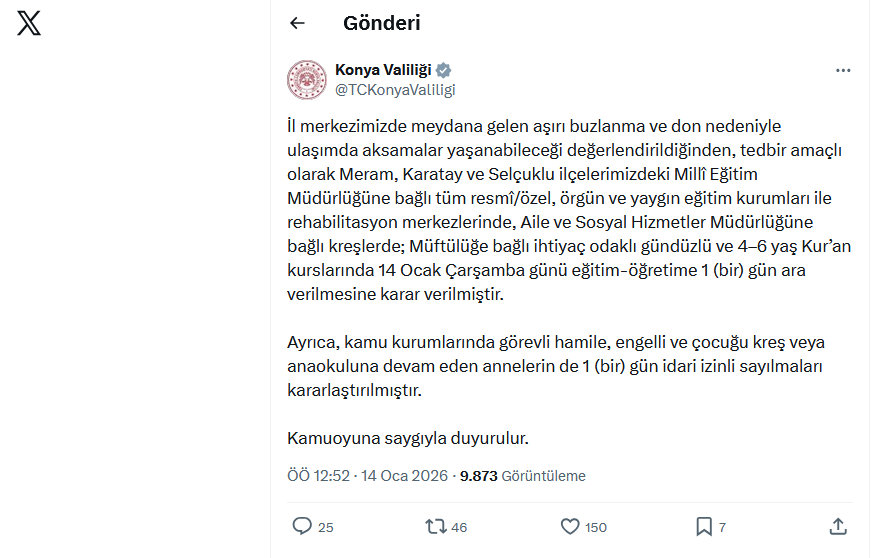Click the reply count 25
This screenshot has width=890, height=558.
point(325,527)
